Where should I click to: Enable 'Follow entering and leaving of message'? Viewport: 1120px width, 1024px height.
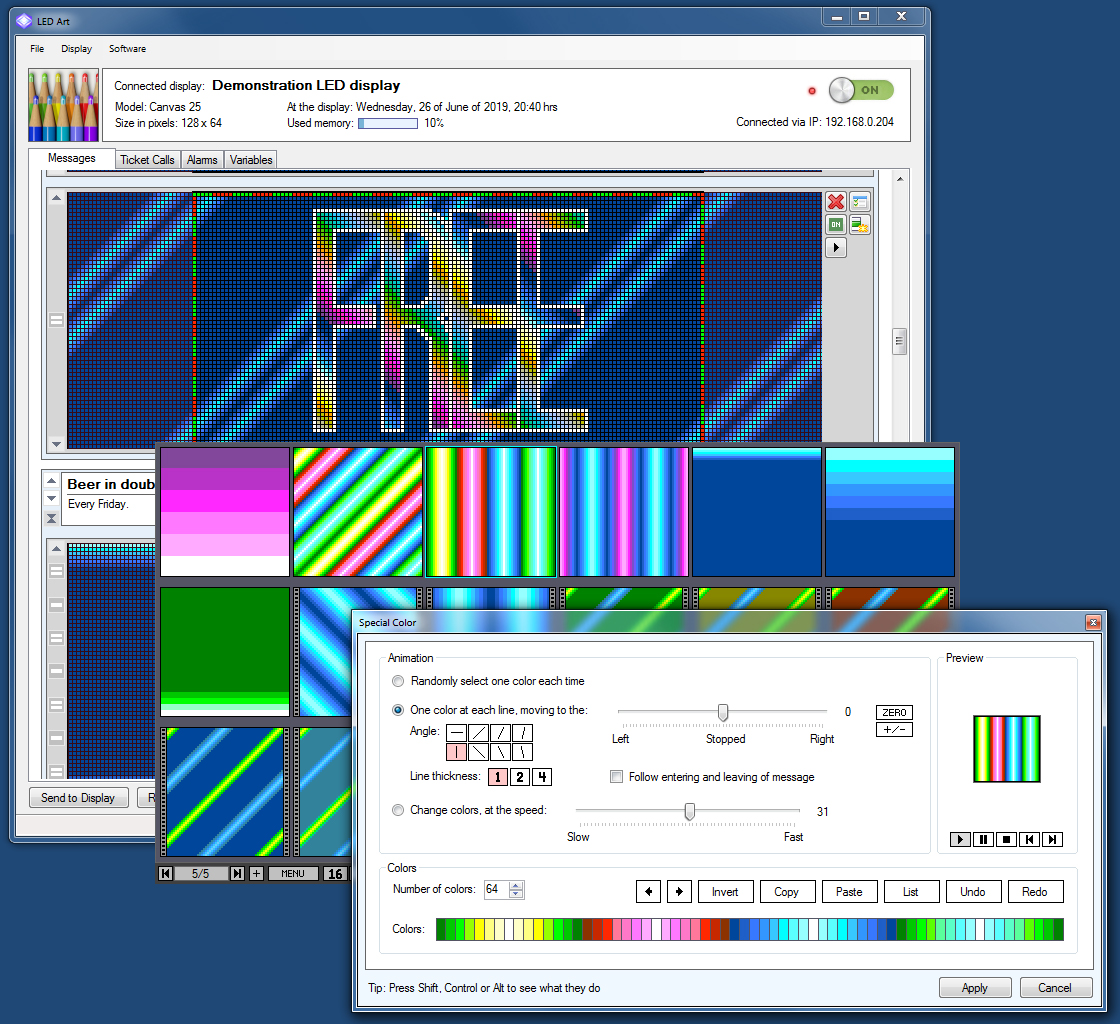coord(617,777)
